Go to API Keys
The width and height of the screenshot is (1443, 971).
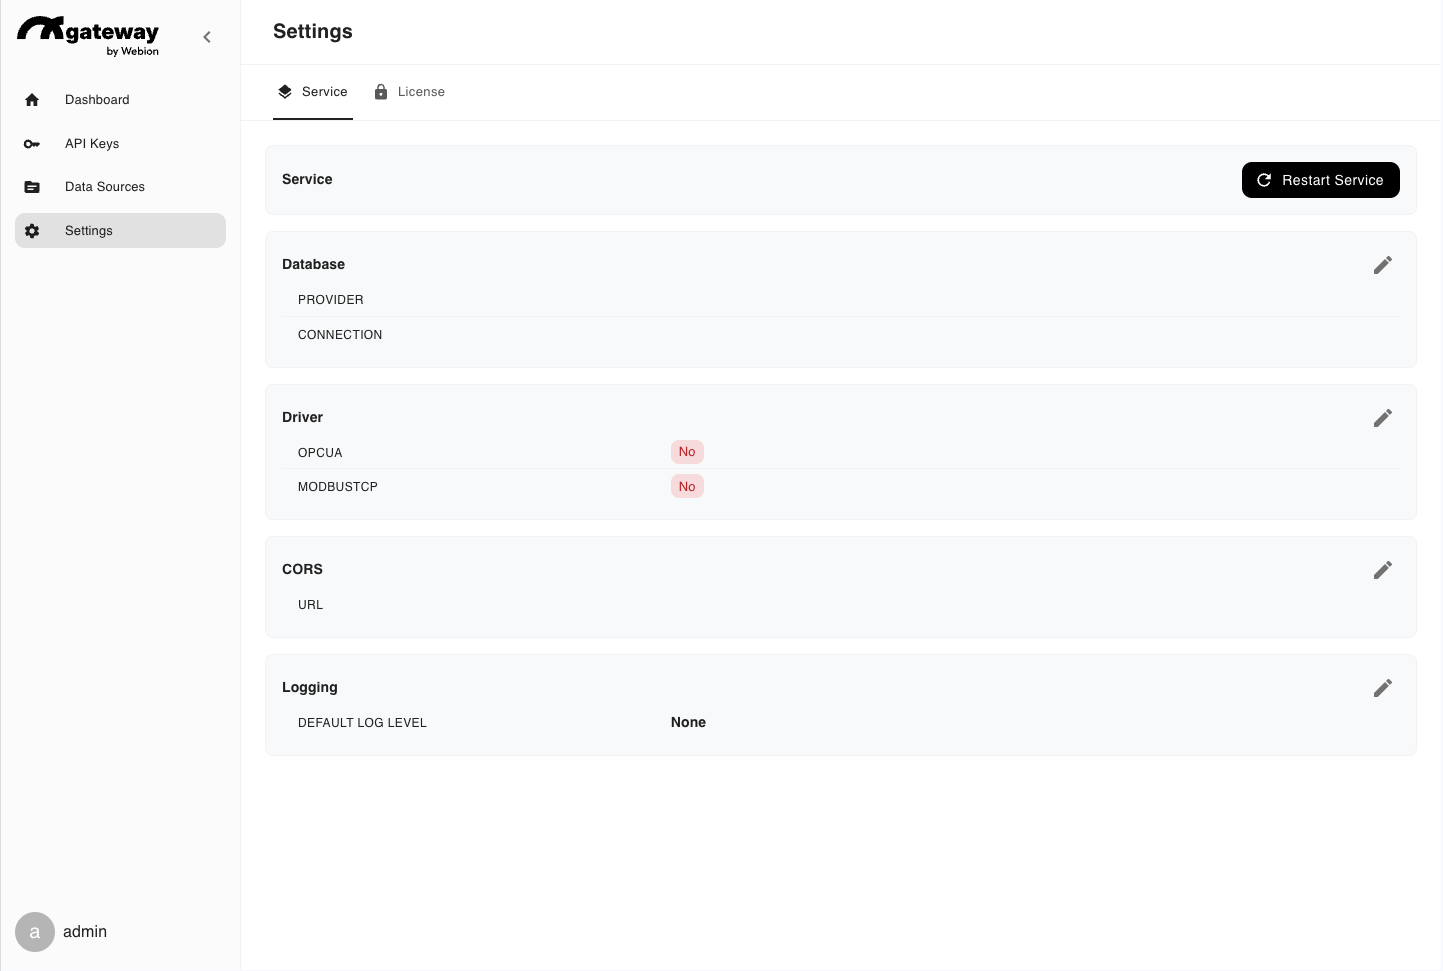click(92, 144)
